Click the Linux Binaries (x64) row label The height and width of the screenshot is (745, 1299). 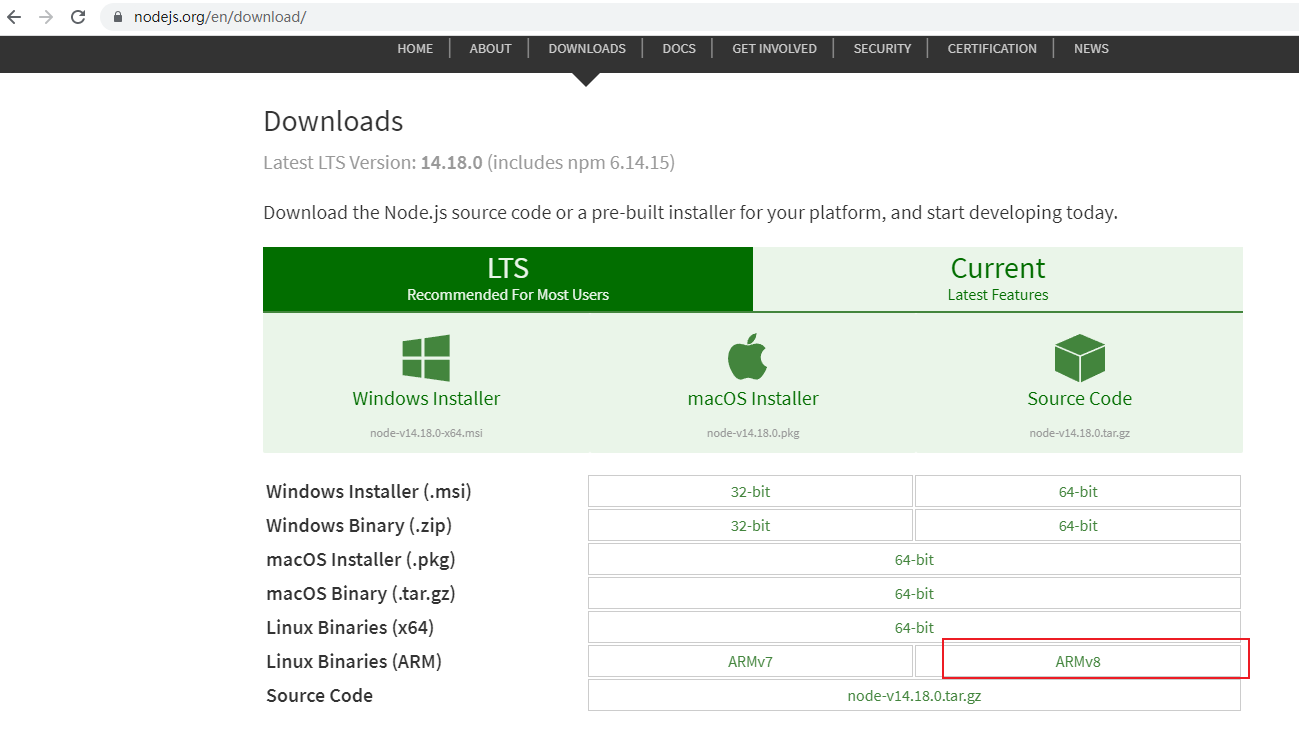coord(350,627)
